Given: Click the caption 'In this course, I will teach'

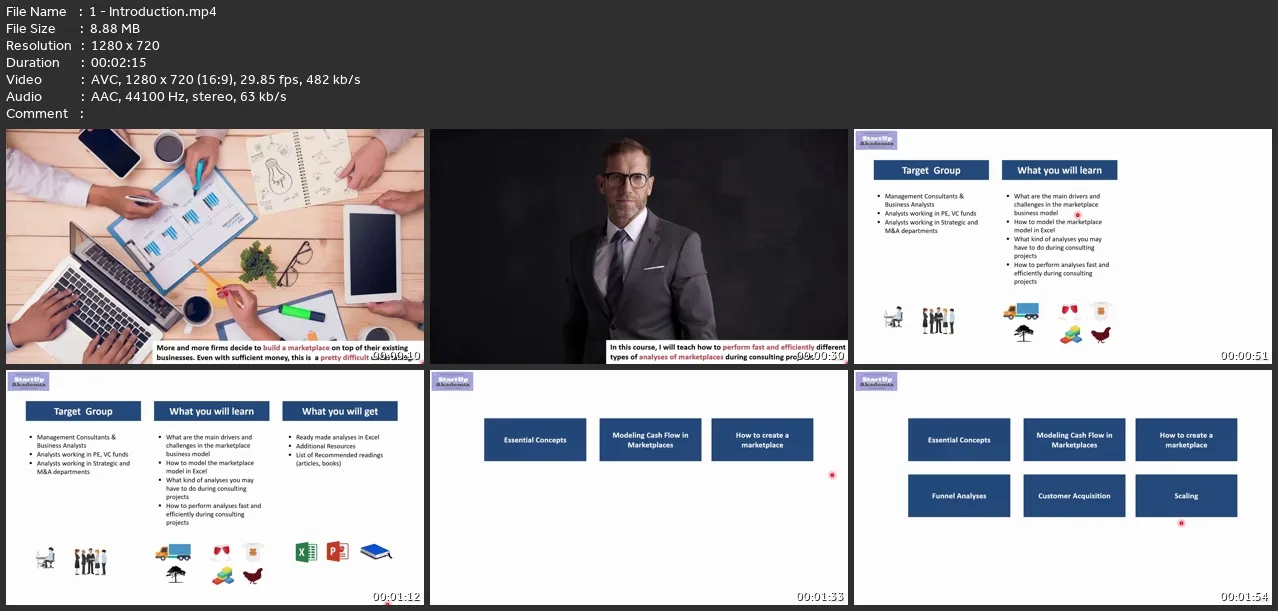Looking at the screenshot, I should click(728, 351).
